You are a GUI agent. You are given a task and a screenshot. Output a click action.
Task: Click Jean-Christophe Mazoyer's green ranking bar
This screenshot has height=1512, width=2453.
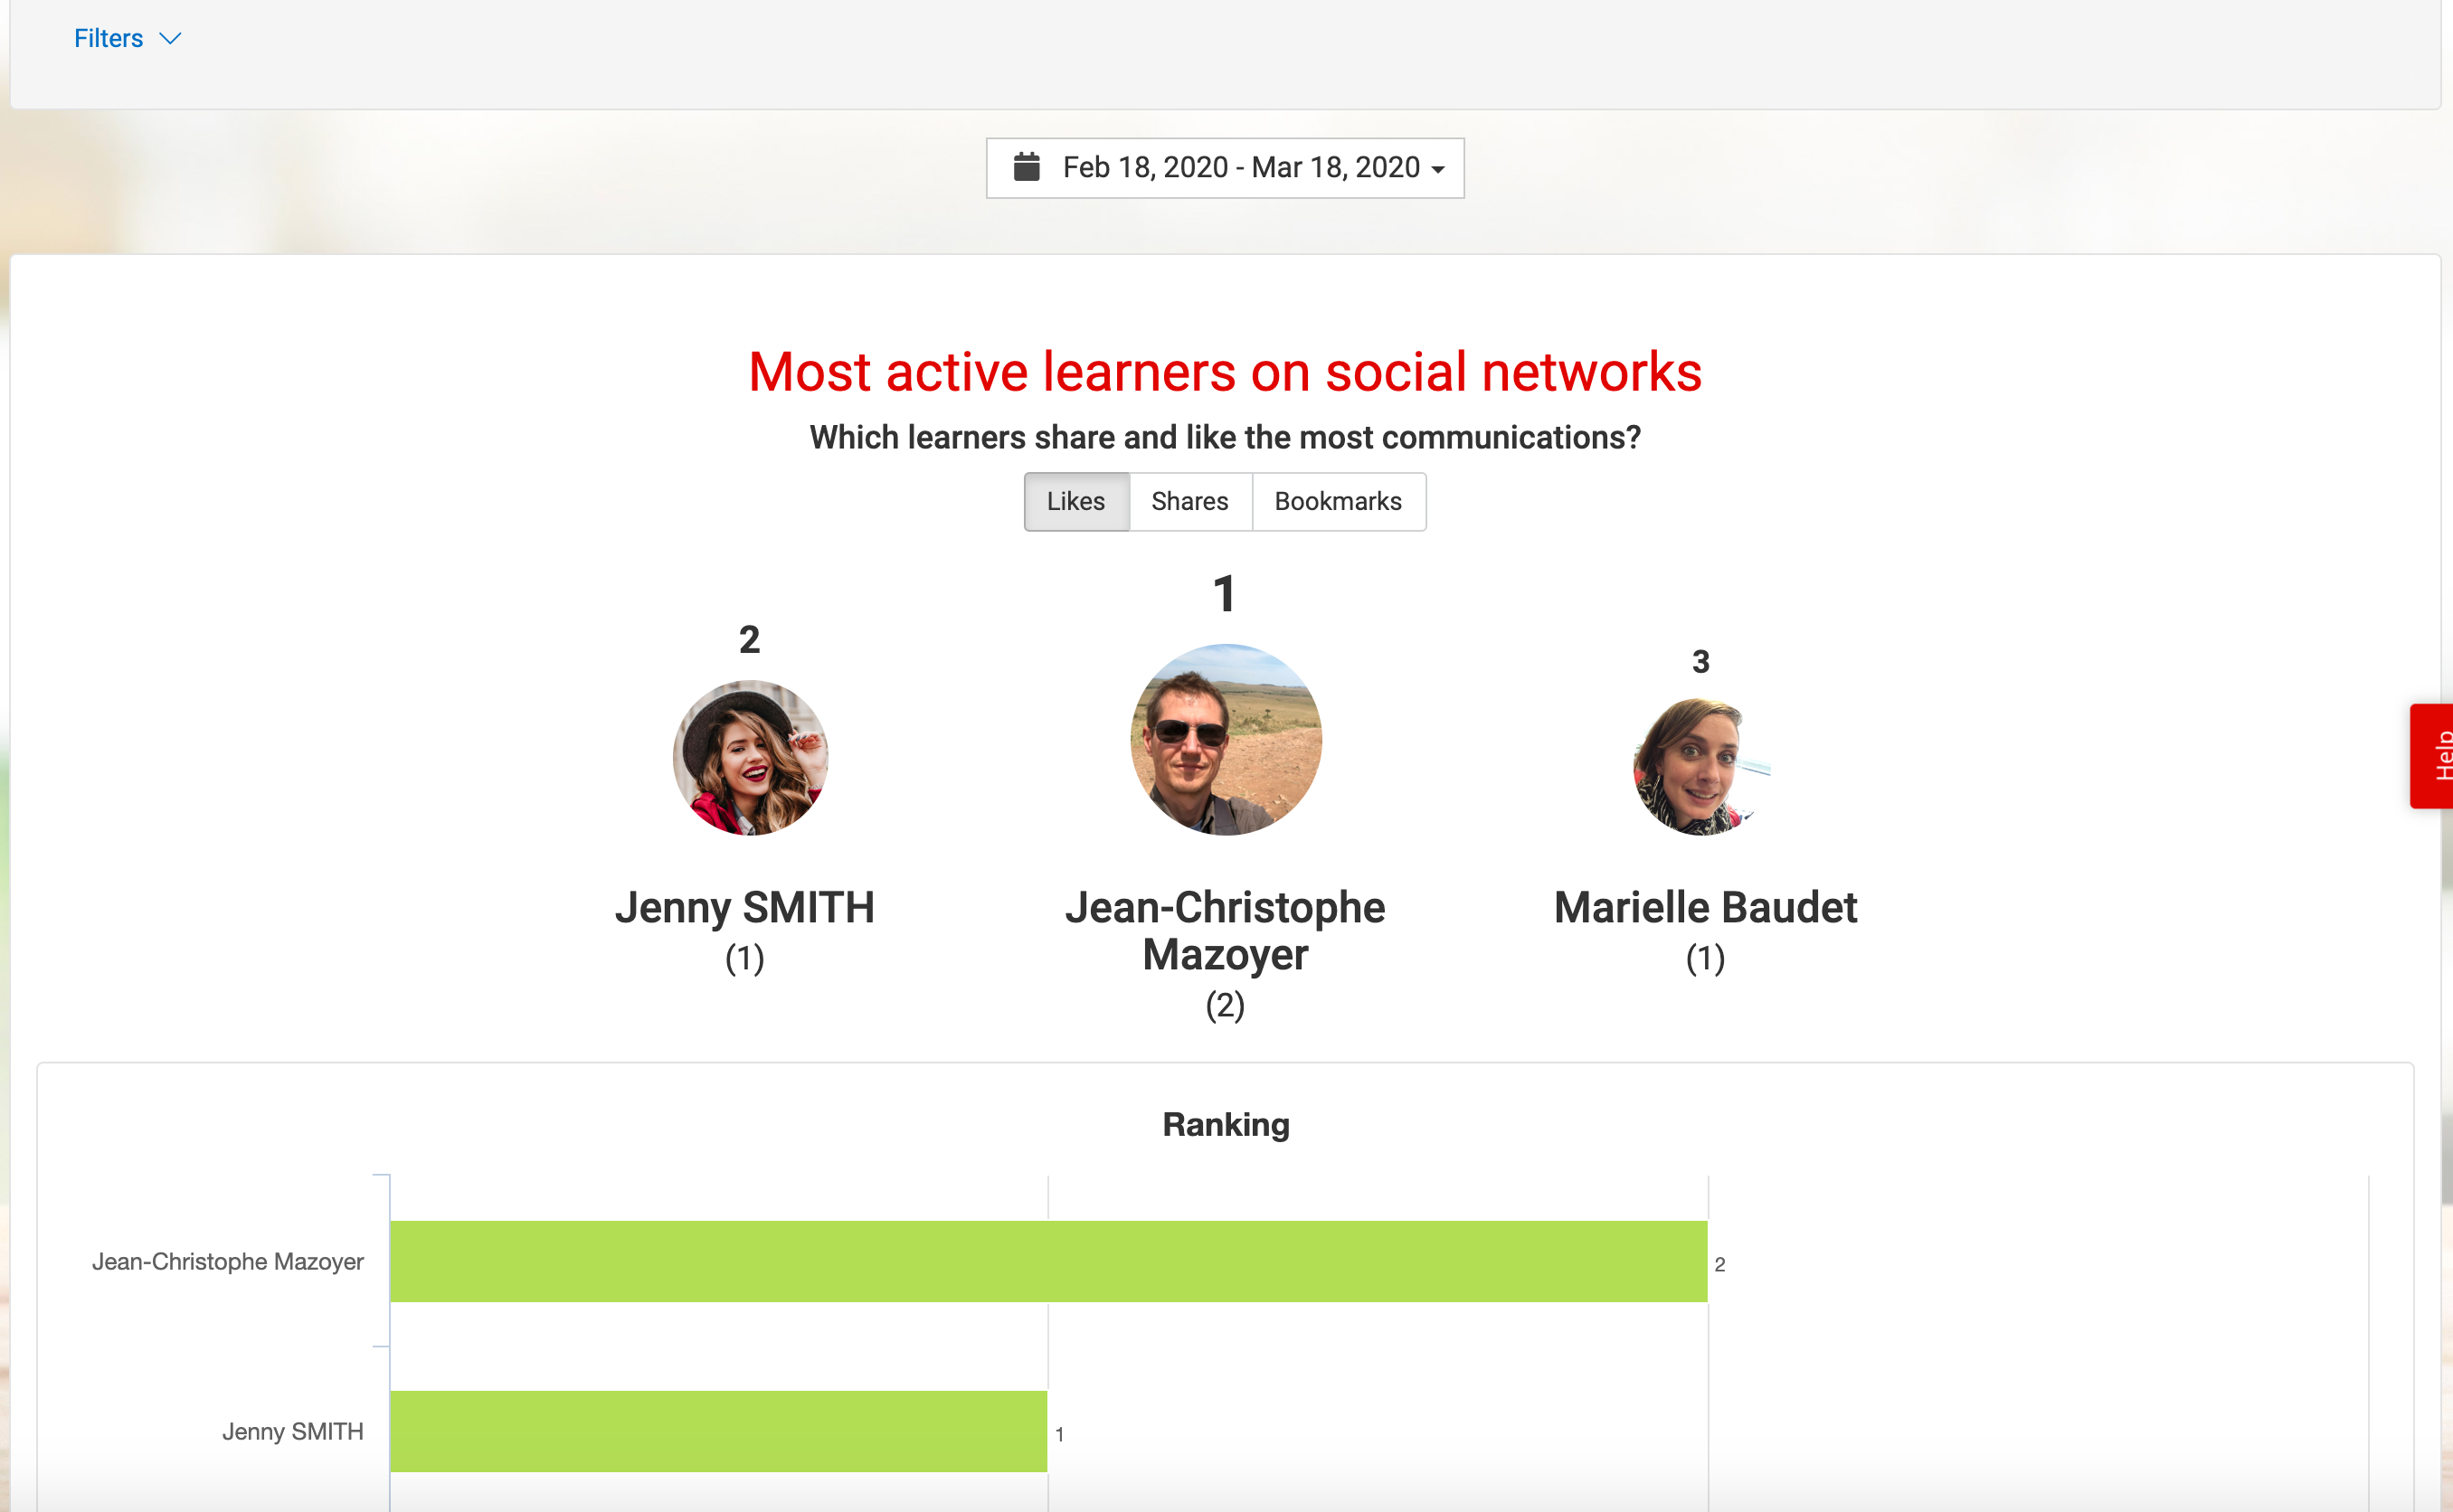coord(1048,1261)
